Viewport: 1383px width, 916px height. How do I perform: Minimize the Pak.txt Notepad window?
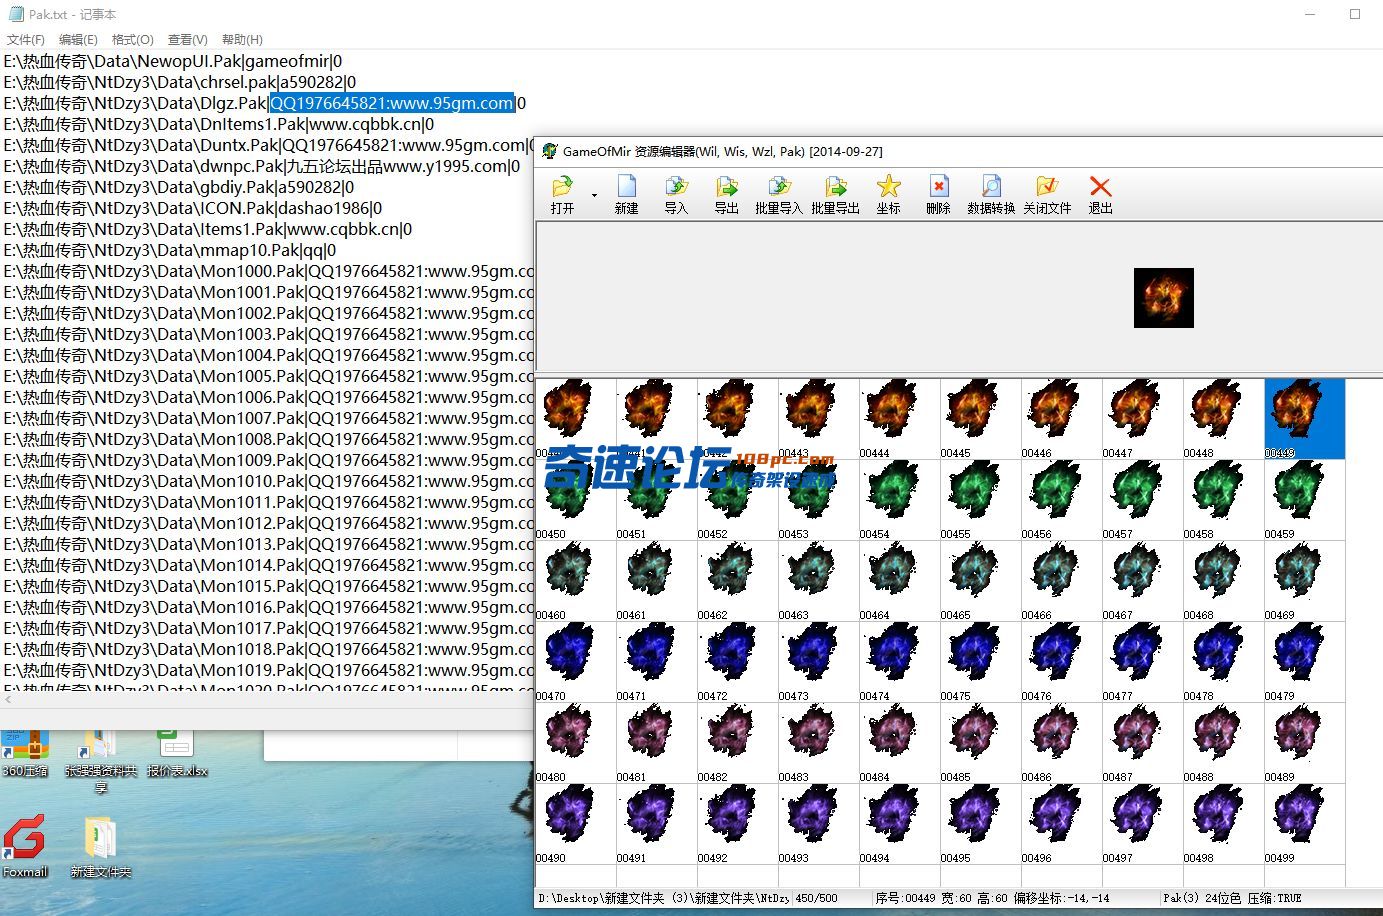coord(1311,14)
